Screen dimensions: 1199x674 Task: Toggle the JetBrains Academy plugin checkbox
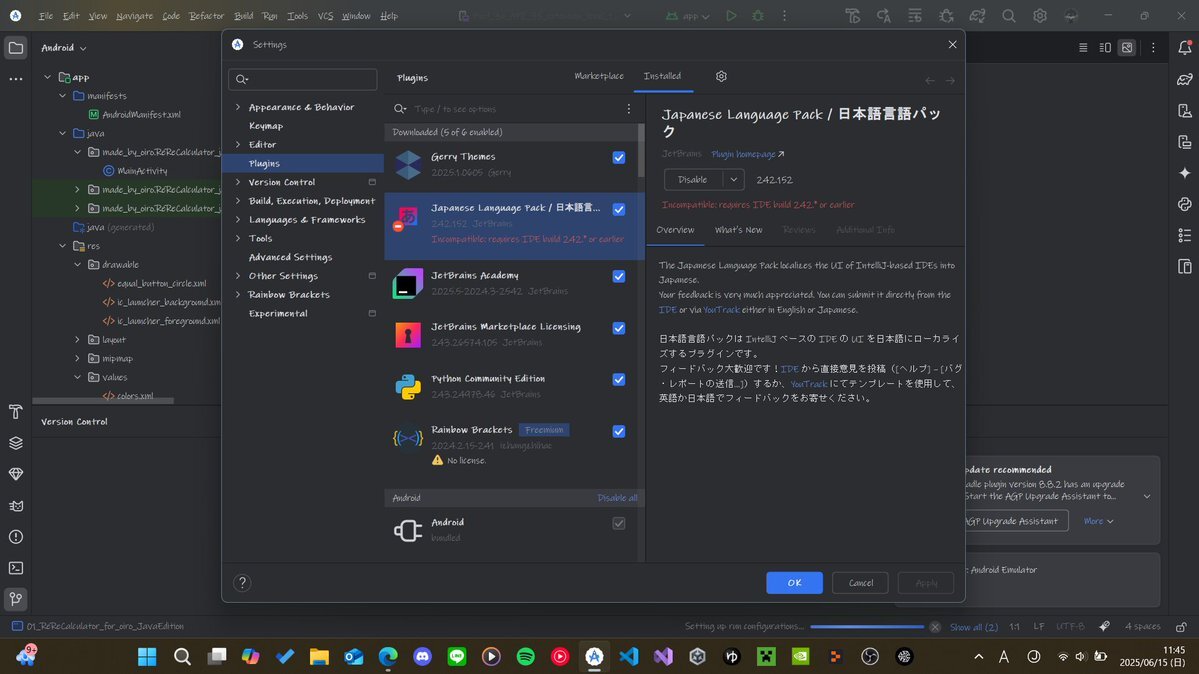point(619,276)
